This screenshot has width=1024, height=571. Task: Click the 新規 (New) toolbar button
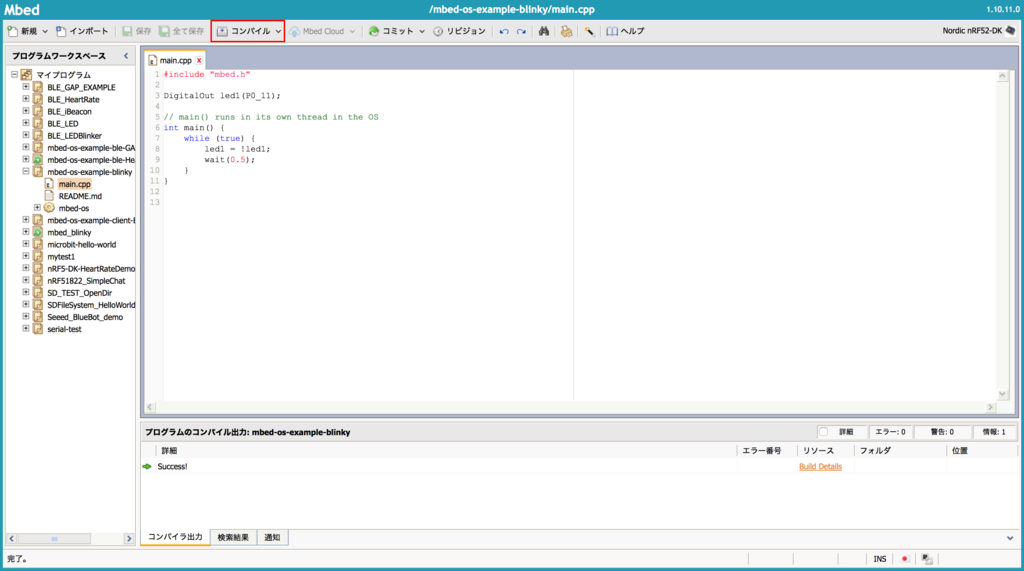tap(22, 31)
